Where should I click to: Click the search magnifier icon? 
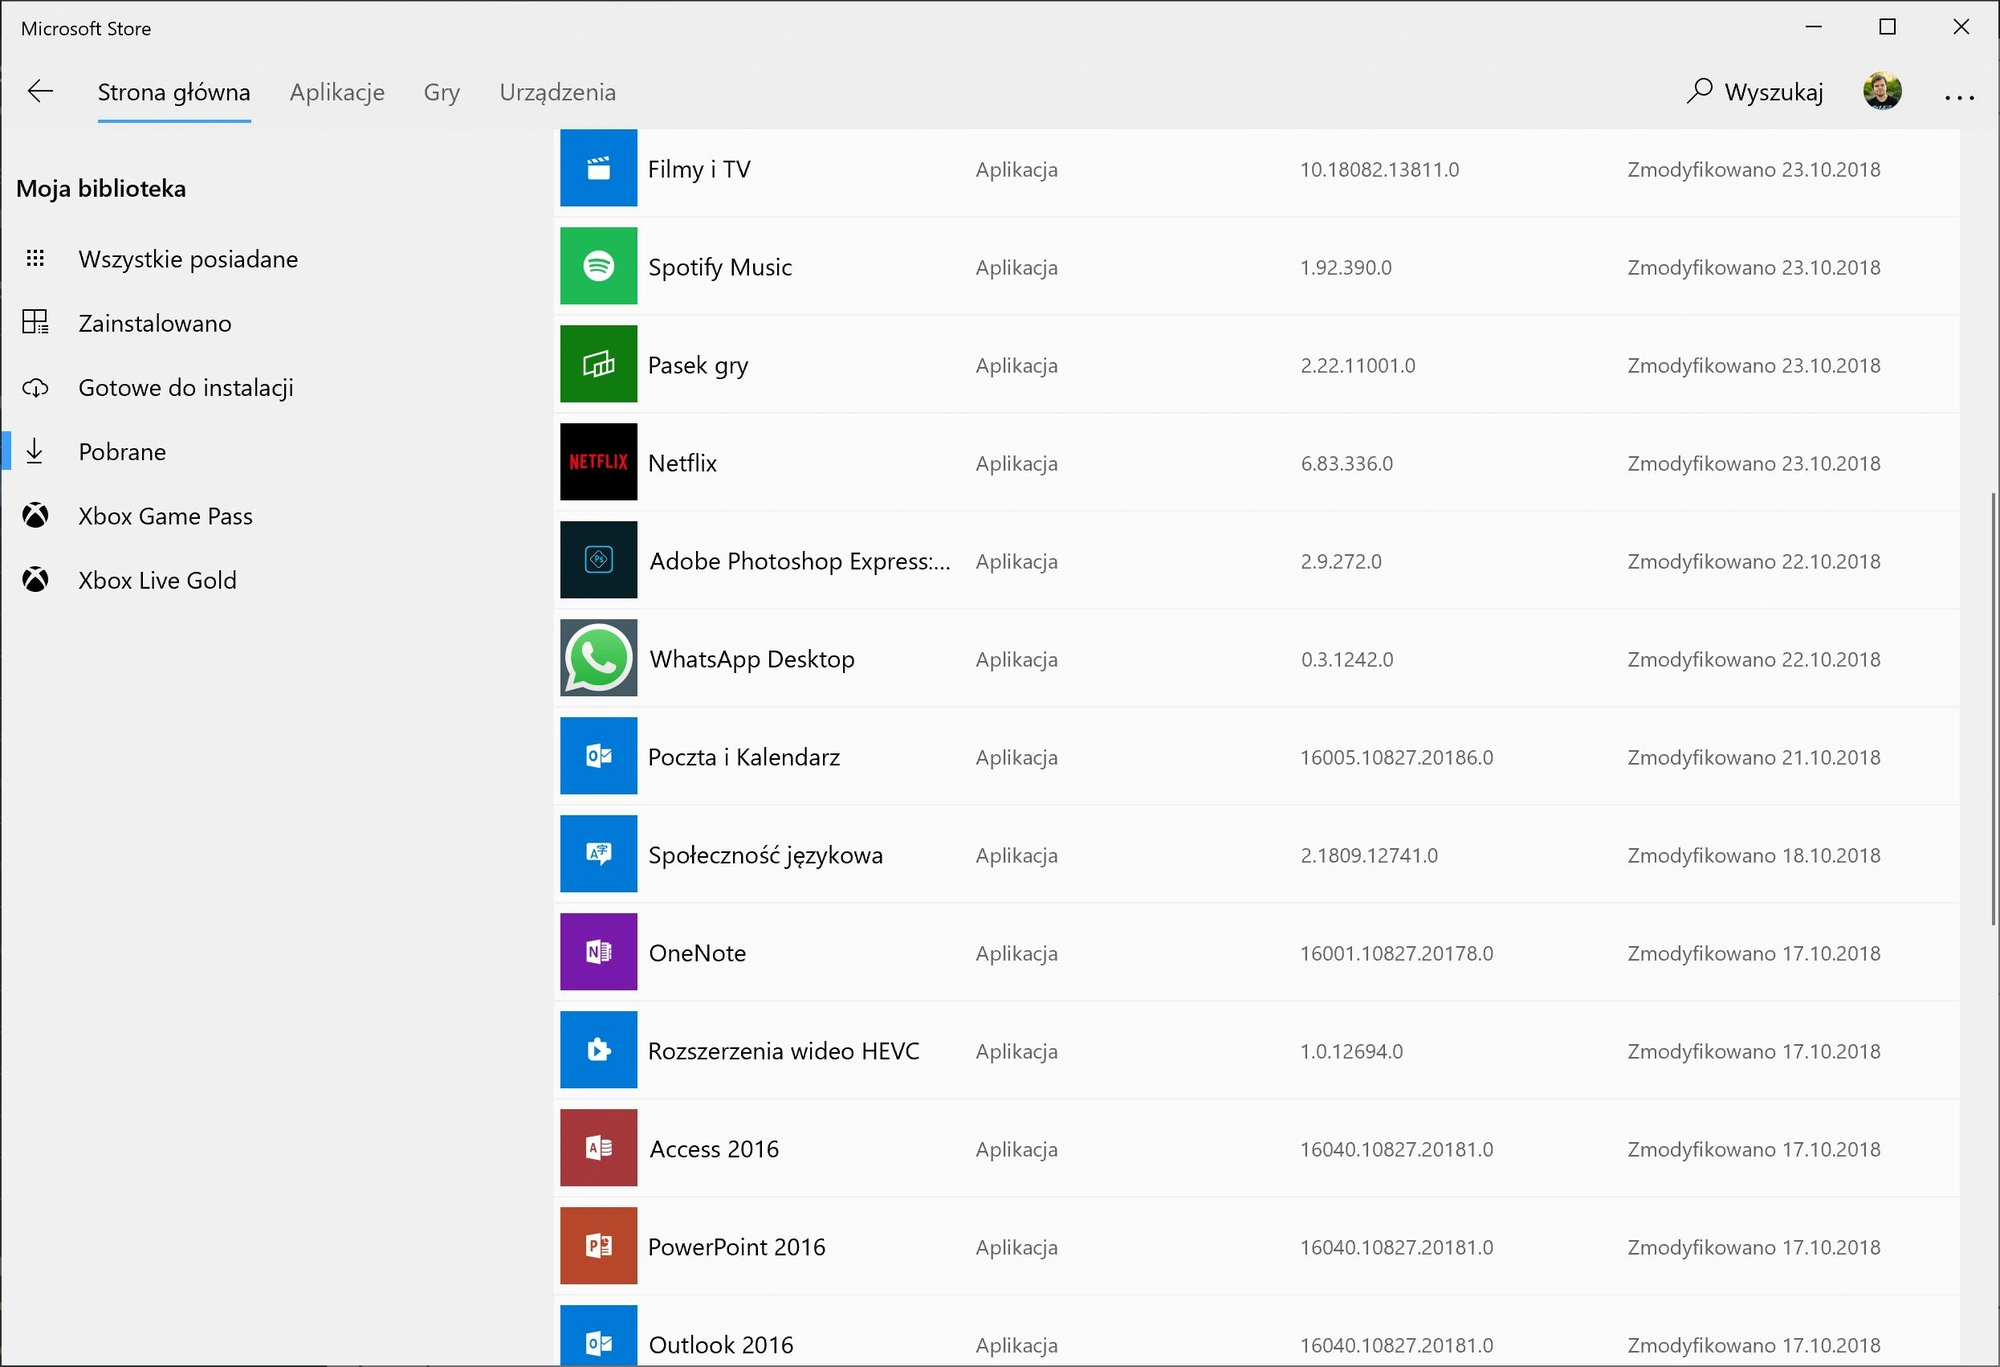[x=1699, y=91]
